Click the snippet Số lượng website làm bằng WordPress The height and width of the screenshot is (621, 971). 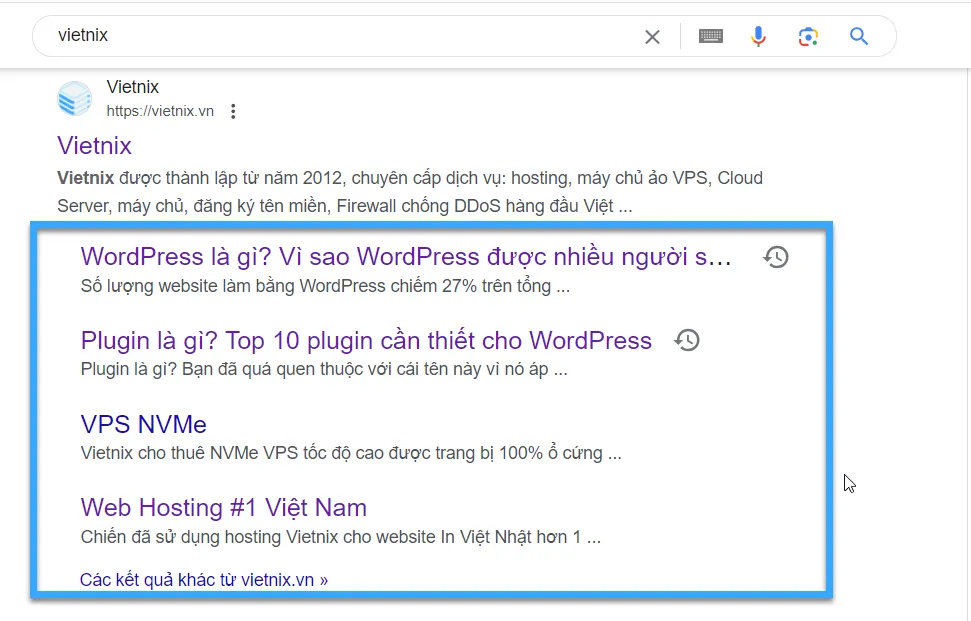click(x=325, y=286)
